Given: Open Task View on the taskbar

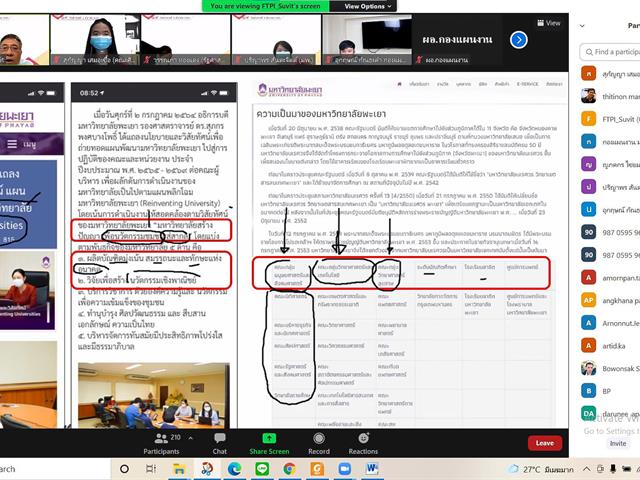Looking at the screenshot, I should 151,469.
